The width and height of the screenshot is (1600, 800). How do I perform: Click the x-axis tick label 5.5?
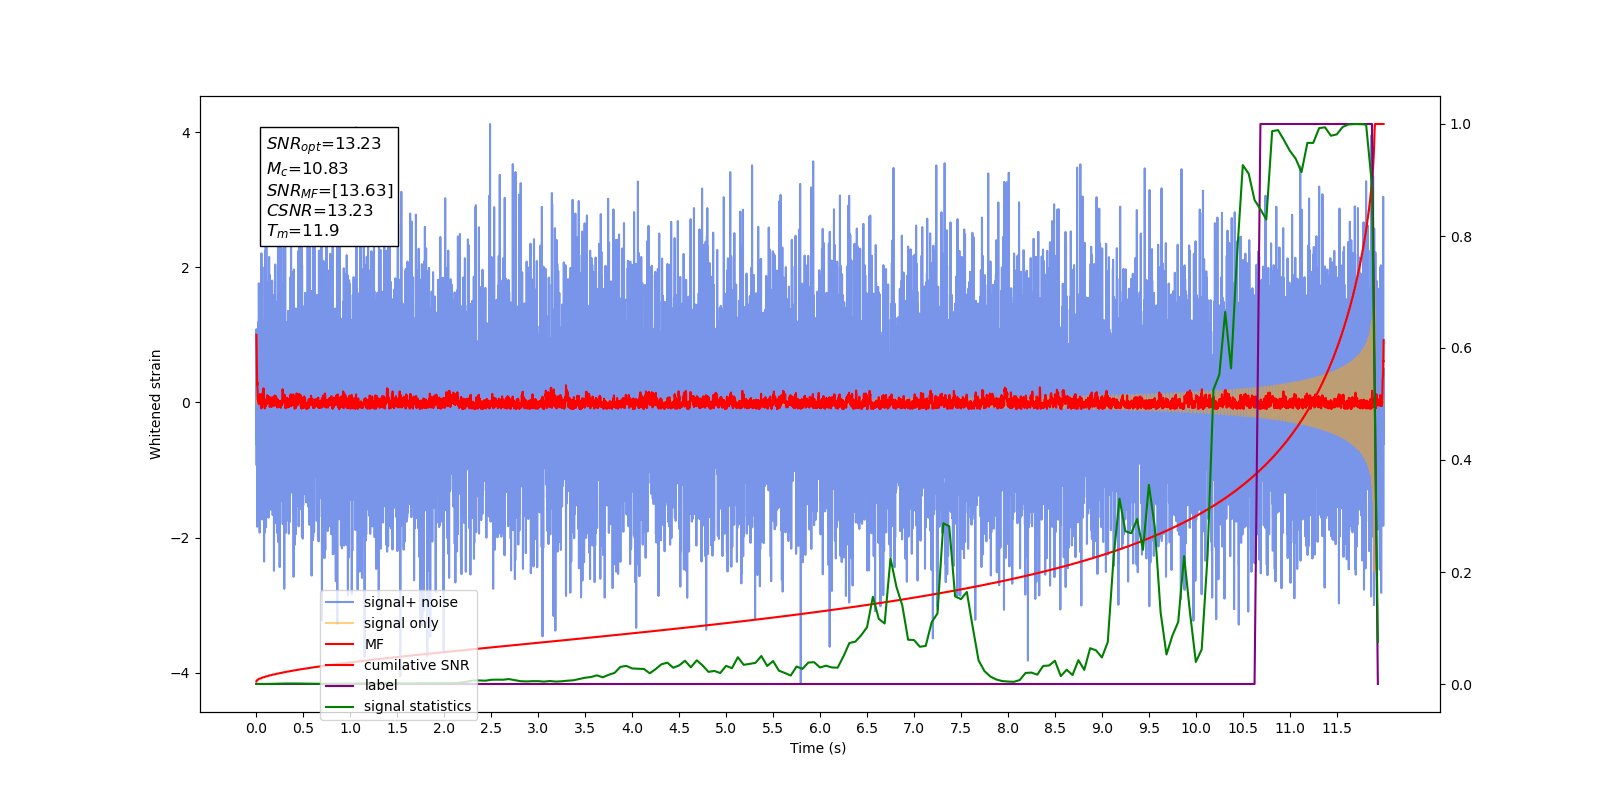pyautogui.click(x=773, y=728)
